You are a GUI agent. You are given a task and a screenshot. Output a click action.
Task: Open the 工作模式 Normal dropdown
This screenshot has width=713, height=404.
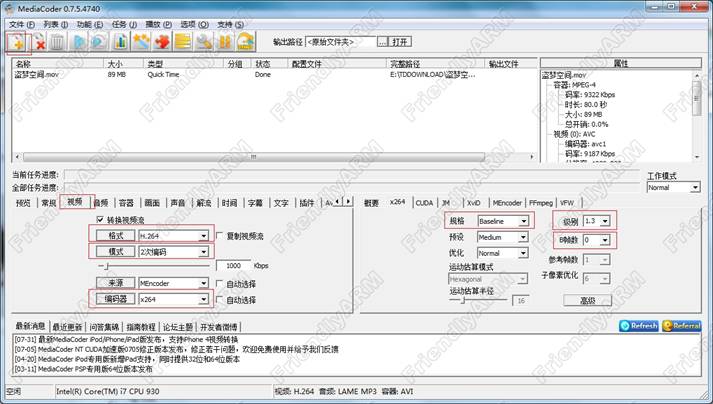(695, 187)
